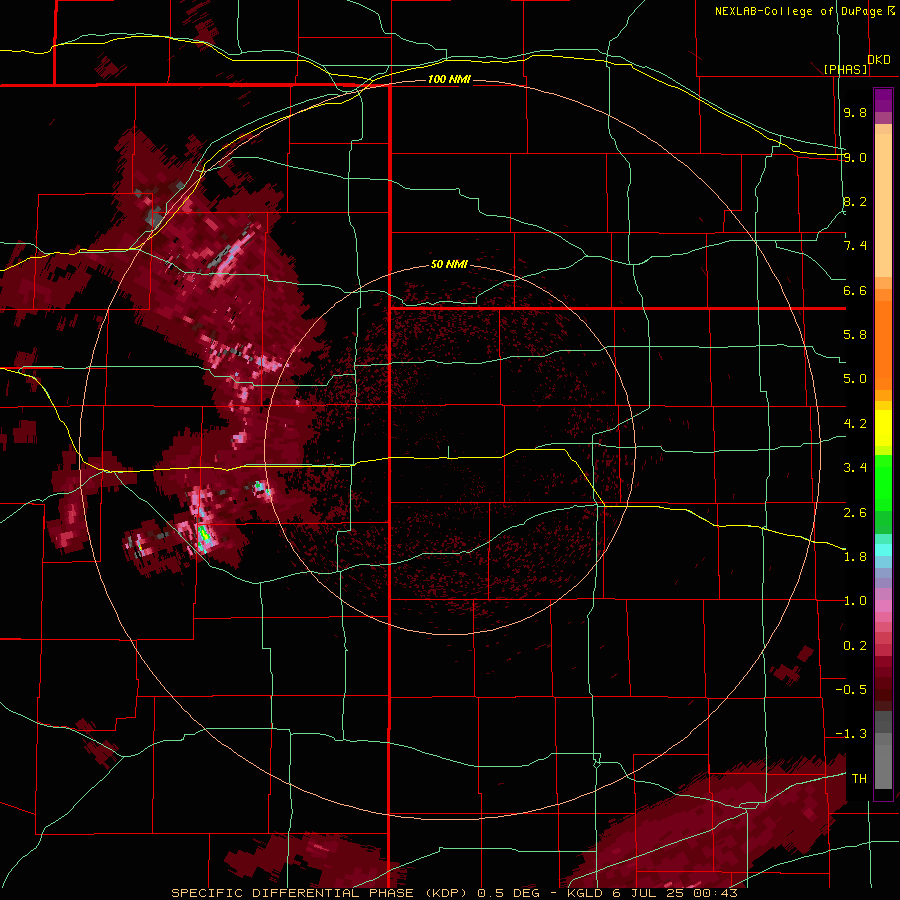Click the 100 NMI range ring label
This screenshot has width=900, height=900.
(x=449, y=79)
